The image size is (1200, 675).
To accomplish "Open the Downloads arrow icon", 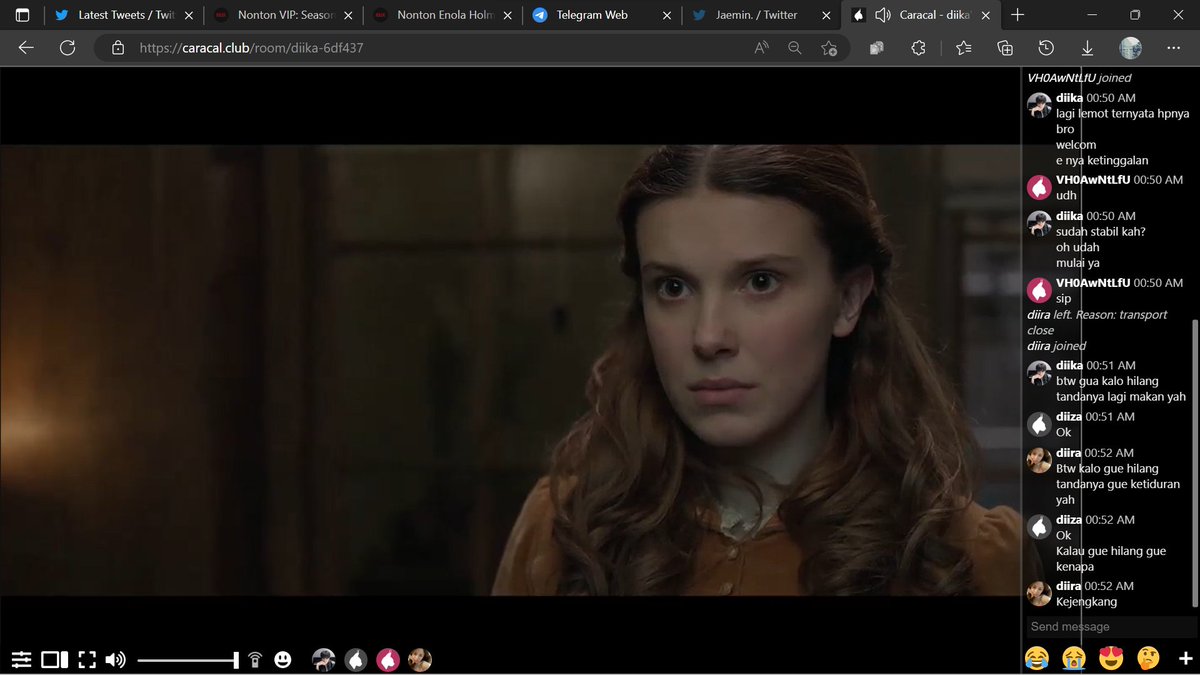I will pyautogui.click(x=1087, y=48).
